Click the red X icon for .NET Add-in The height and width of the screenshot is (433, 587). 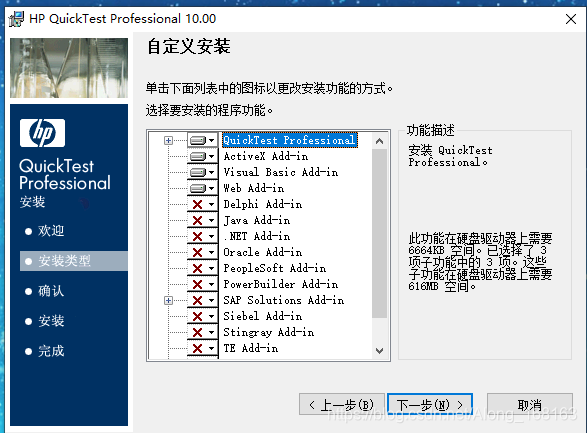click(x=197, y=237)
